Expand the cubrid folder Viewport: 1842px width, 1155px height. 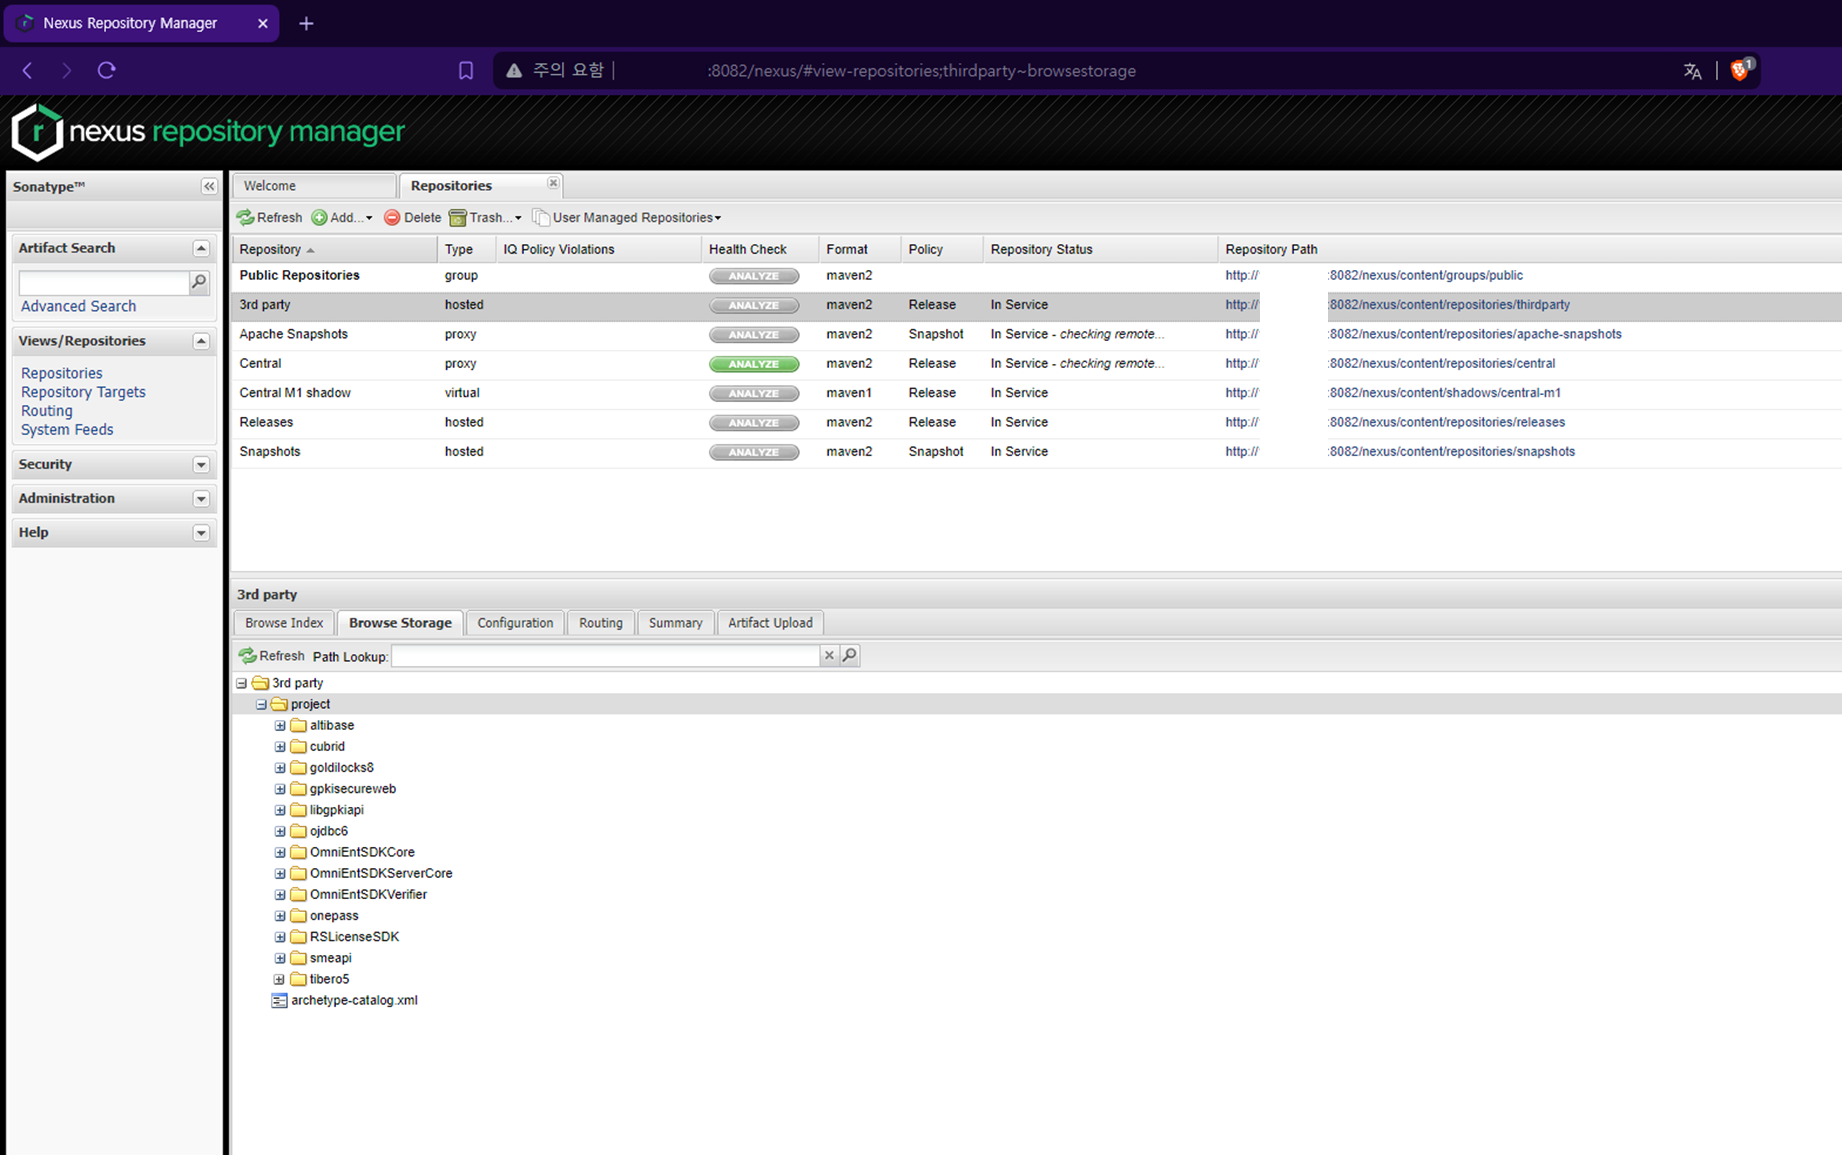click(280, 746)
